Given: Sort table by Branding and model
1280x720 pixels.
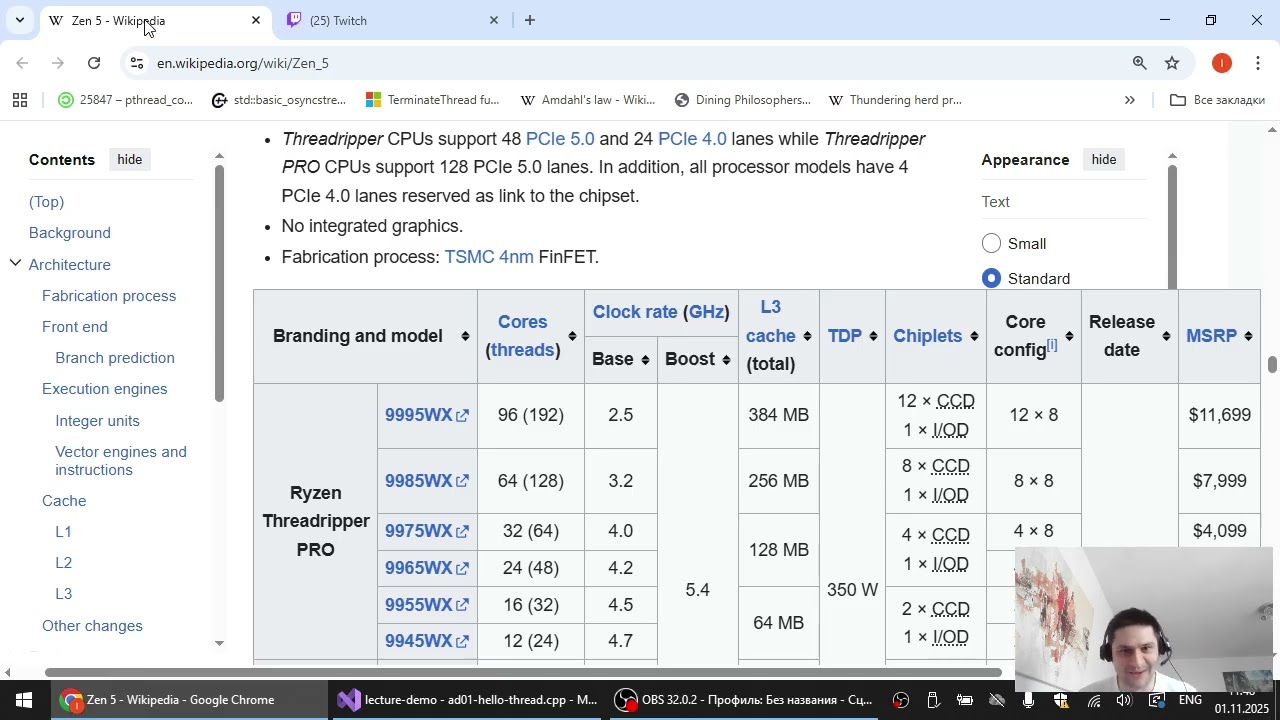Looking at the screenshot, I should [465, 336].
